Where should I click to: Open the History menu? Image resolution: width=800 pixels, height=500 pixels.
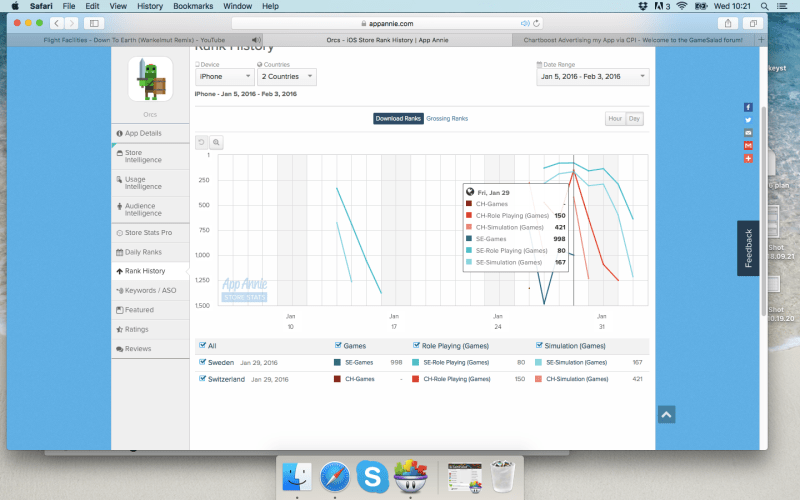(x=150, y=6)
